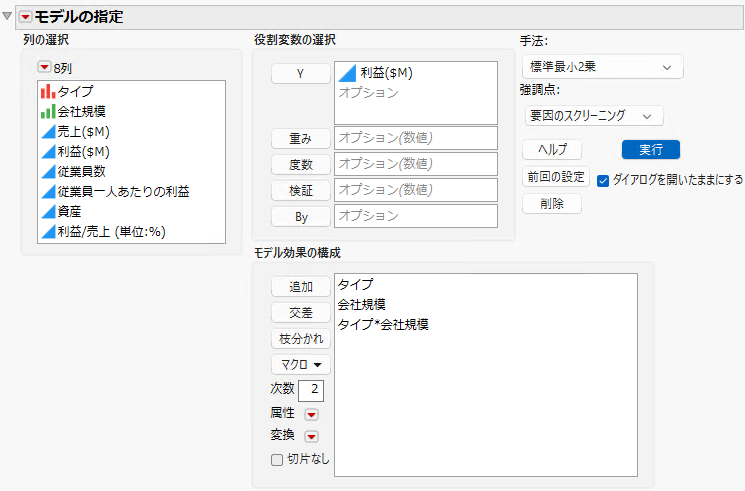This screenshot has height=491, width=745.
Task: Select the 資産 column in list
Action: pos(131,211)
